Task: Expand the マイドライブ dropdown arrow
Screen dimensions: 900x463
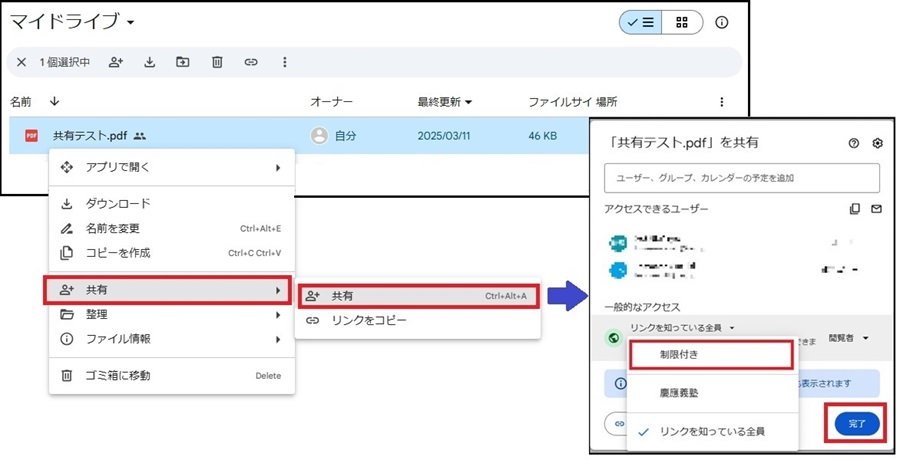Action: coord(131,22)
